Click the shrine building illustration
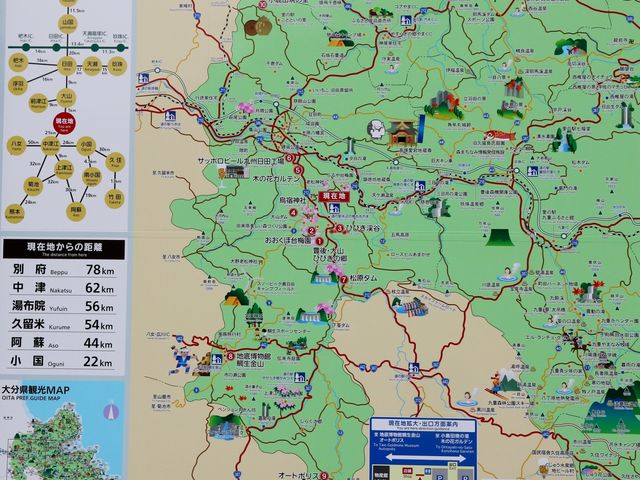Viewport: 640px width, 480px height. click(x=401, y=132)
